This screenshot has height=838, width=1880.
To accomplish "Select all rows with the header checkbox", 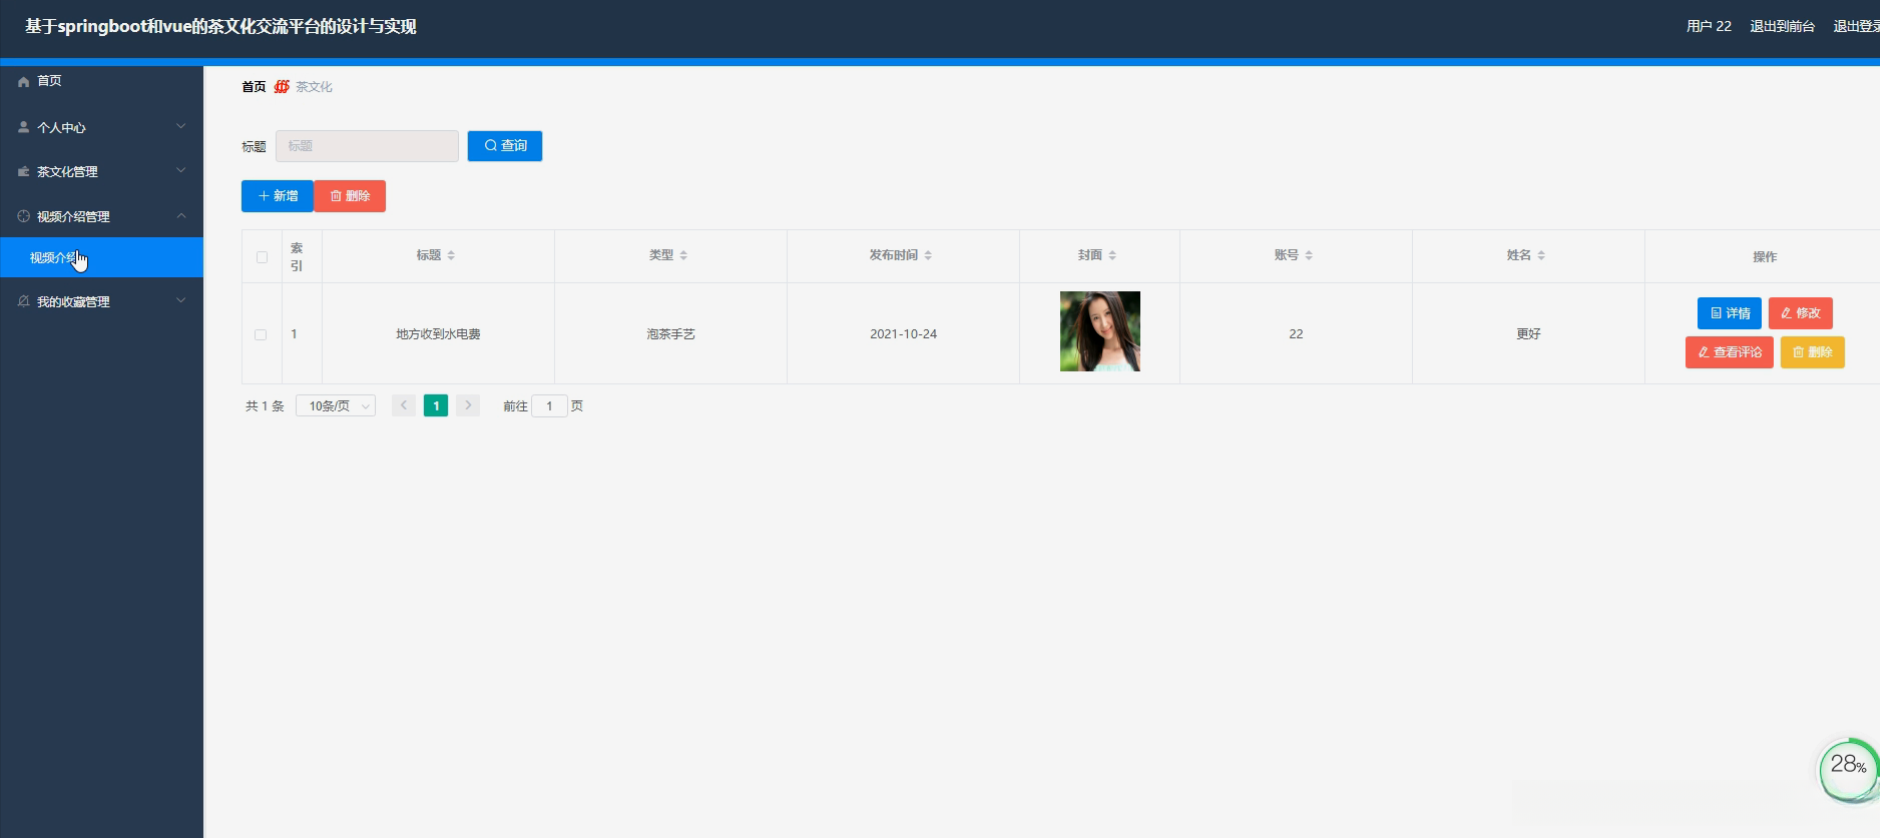I will pos(262,257).
